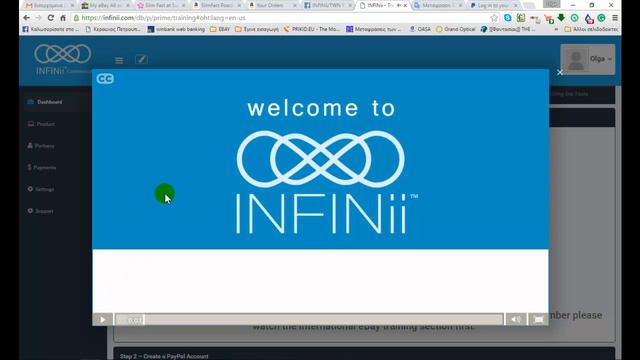Open the other bookmarks folder
This screenshot has height=360, width=640.
pos(591,29)
